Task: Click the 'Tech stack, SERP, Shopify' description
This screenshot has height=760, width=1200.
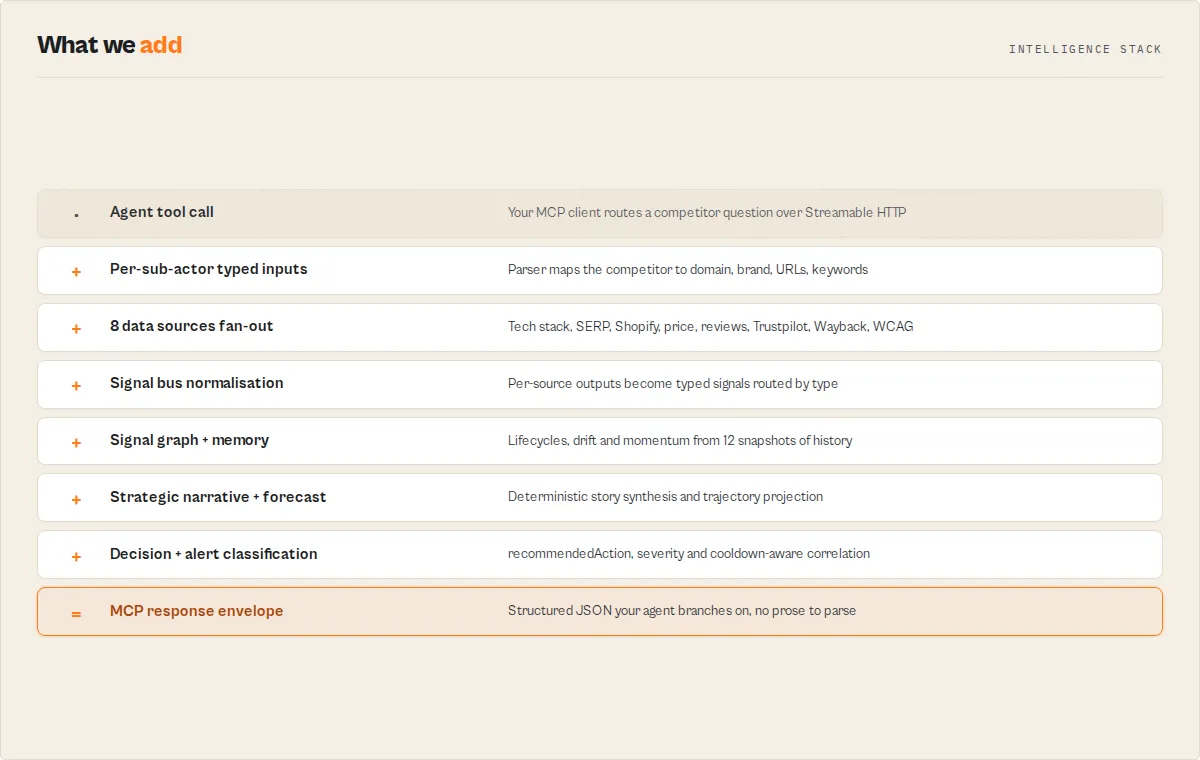Action: 710,326
